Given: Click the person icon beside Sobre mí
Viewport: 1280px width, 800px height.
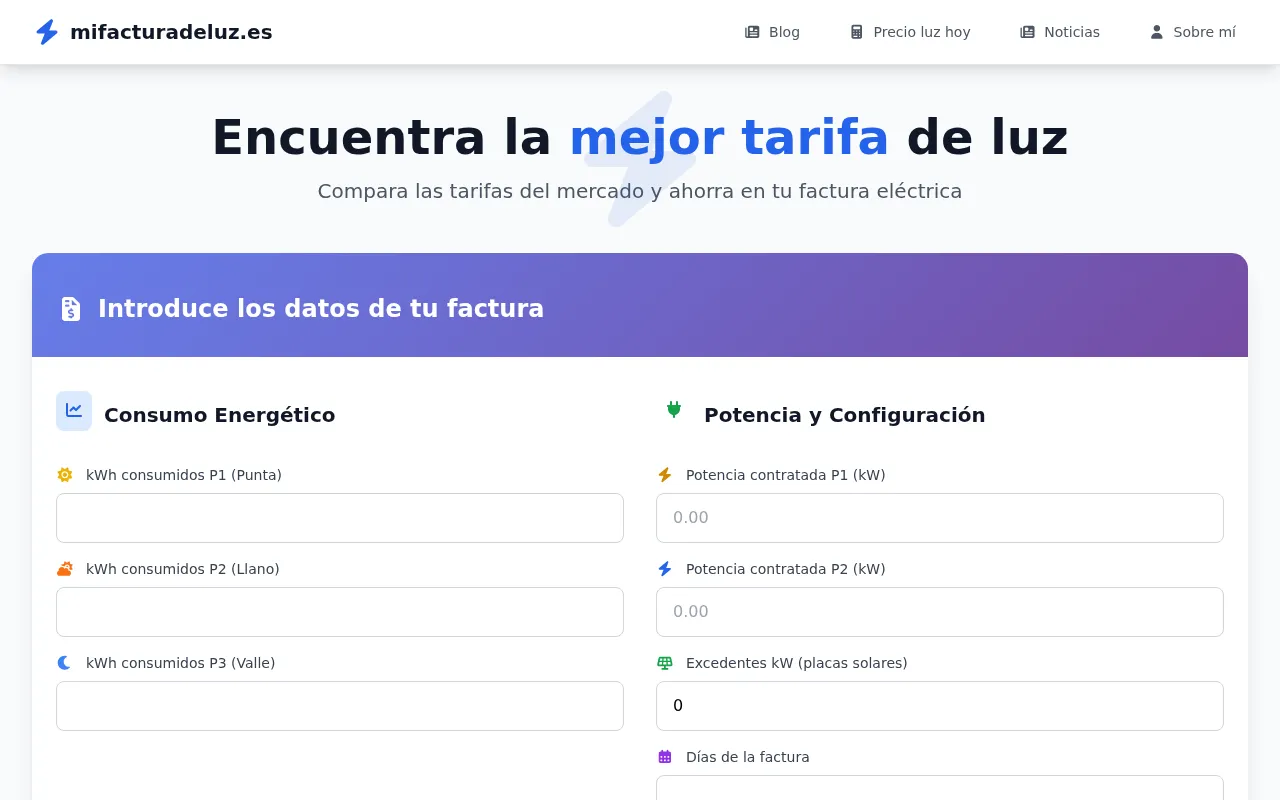Looking at the screenshot, I should (x=1157, y=32).
